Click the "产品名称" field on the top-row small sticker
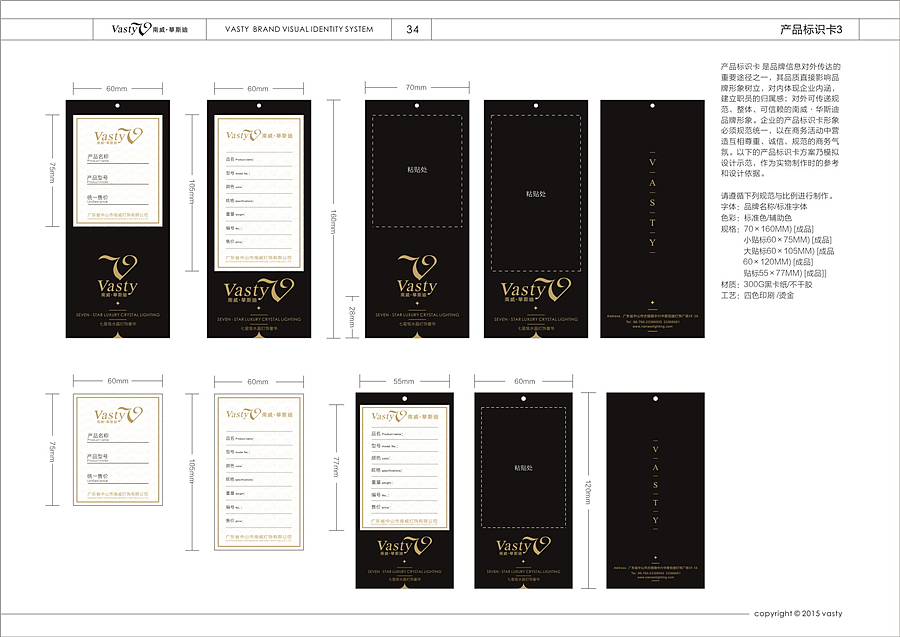900x637 pixels. point(117,158)
